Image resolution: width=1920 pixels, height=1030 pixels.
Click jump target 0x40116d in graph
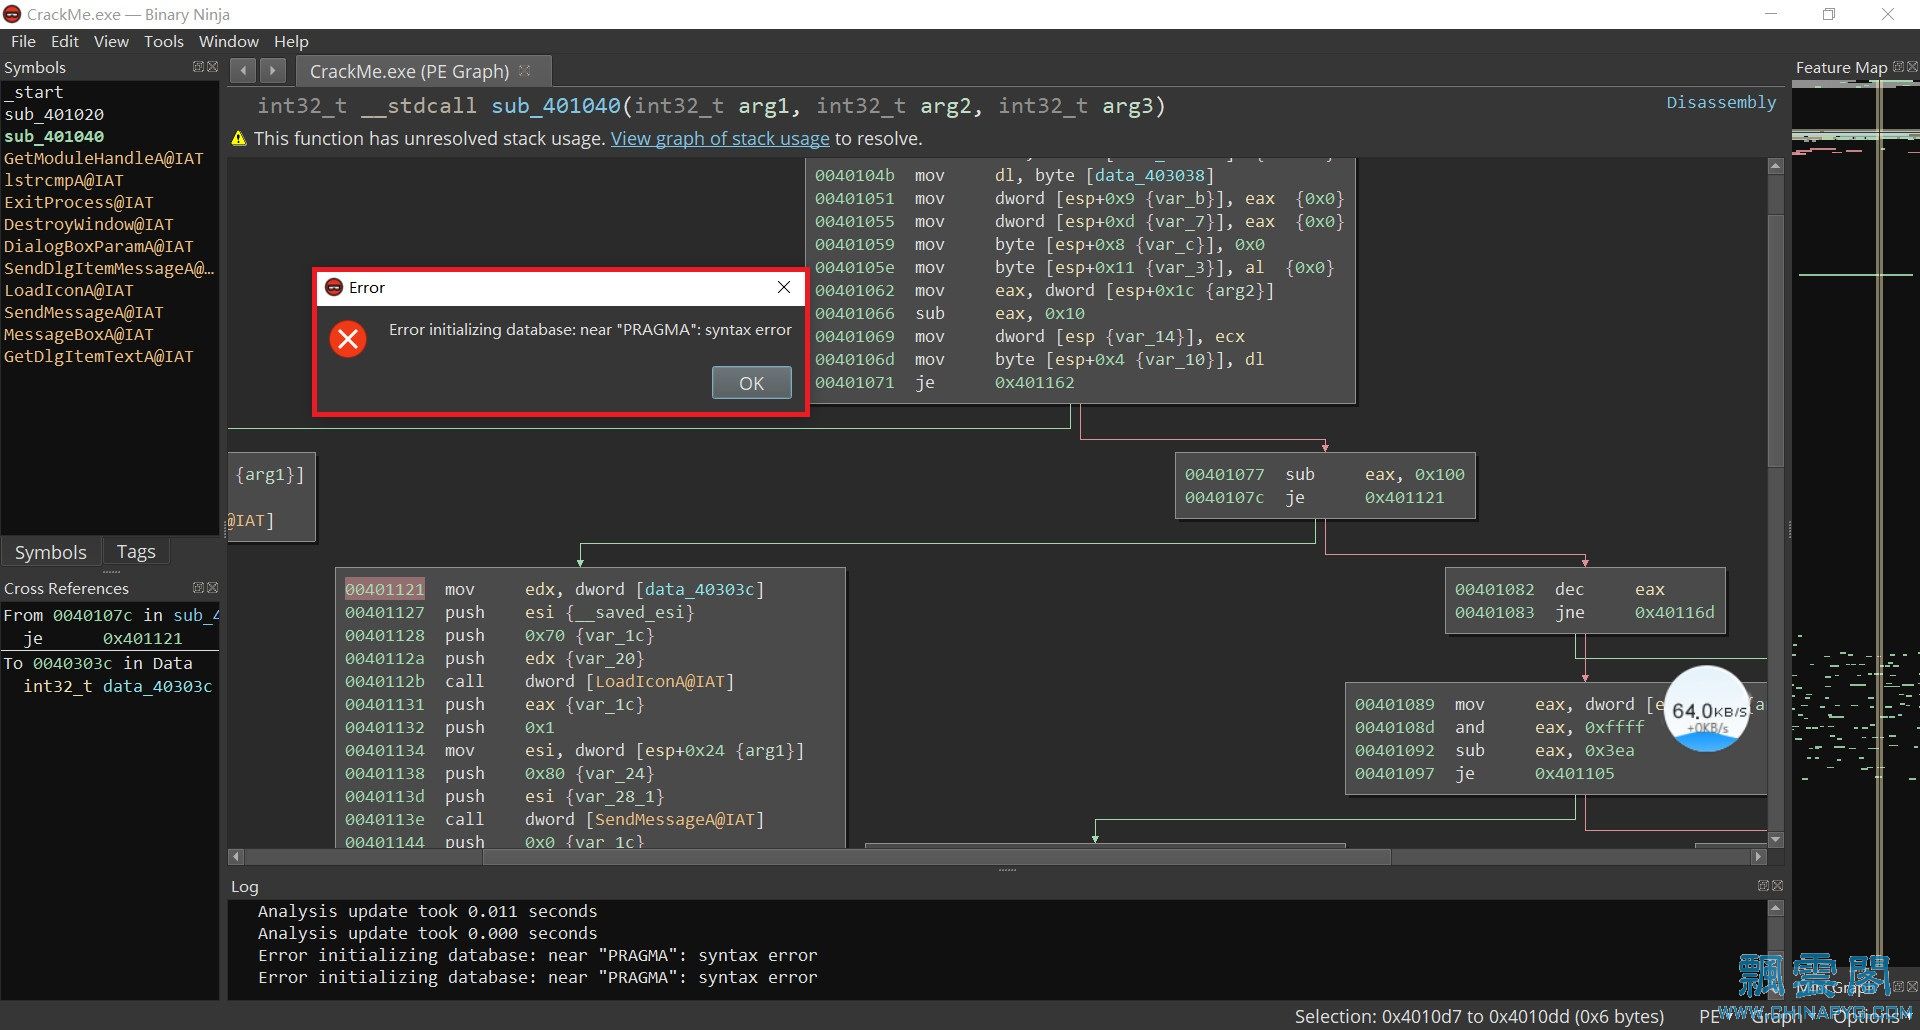pos(1674,612)
